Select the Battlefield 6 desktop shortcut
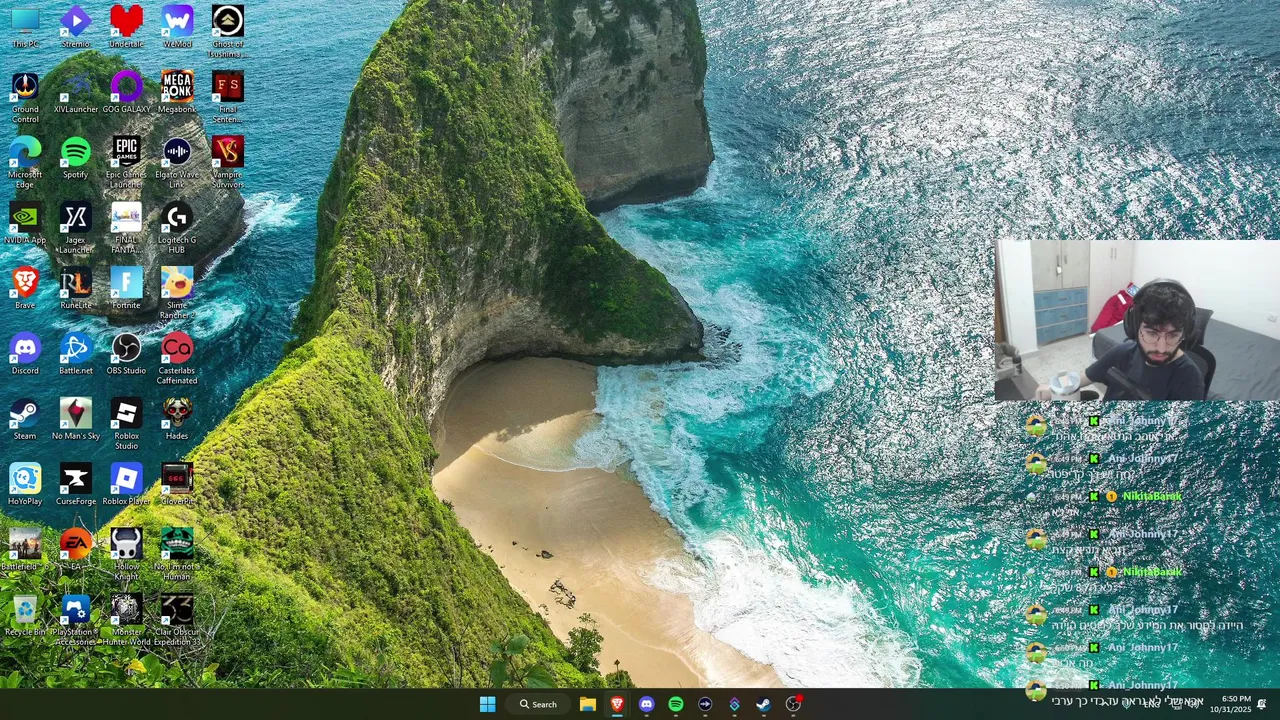This screenshot has height=720, width=1280. (x=25, y=548)
